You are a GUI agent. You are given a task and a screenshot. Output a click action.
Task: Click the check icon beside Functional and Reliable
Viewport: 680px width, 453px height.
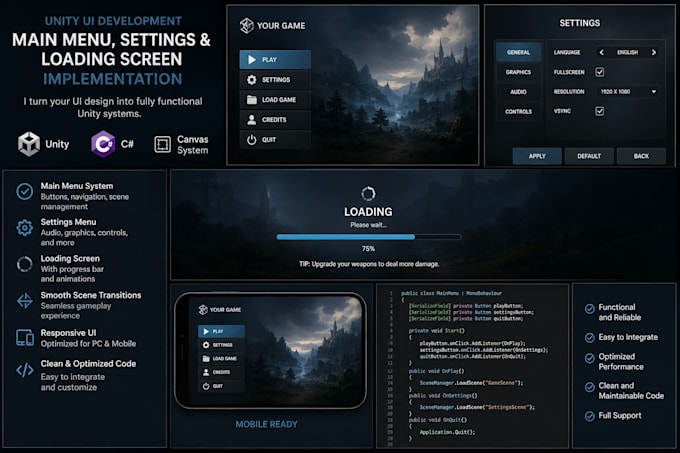[x=590, y=309]
